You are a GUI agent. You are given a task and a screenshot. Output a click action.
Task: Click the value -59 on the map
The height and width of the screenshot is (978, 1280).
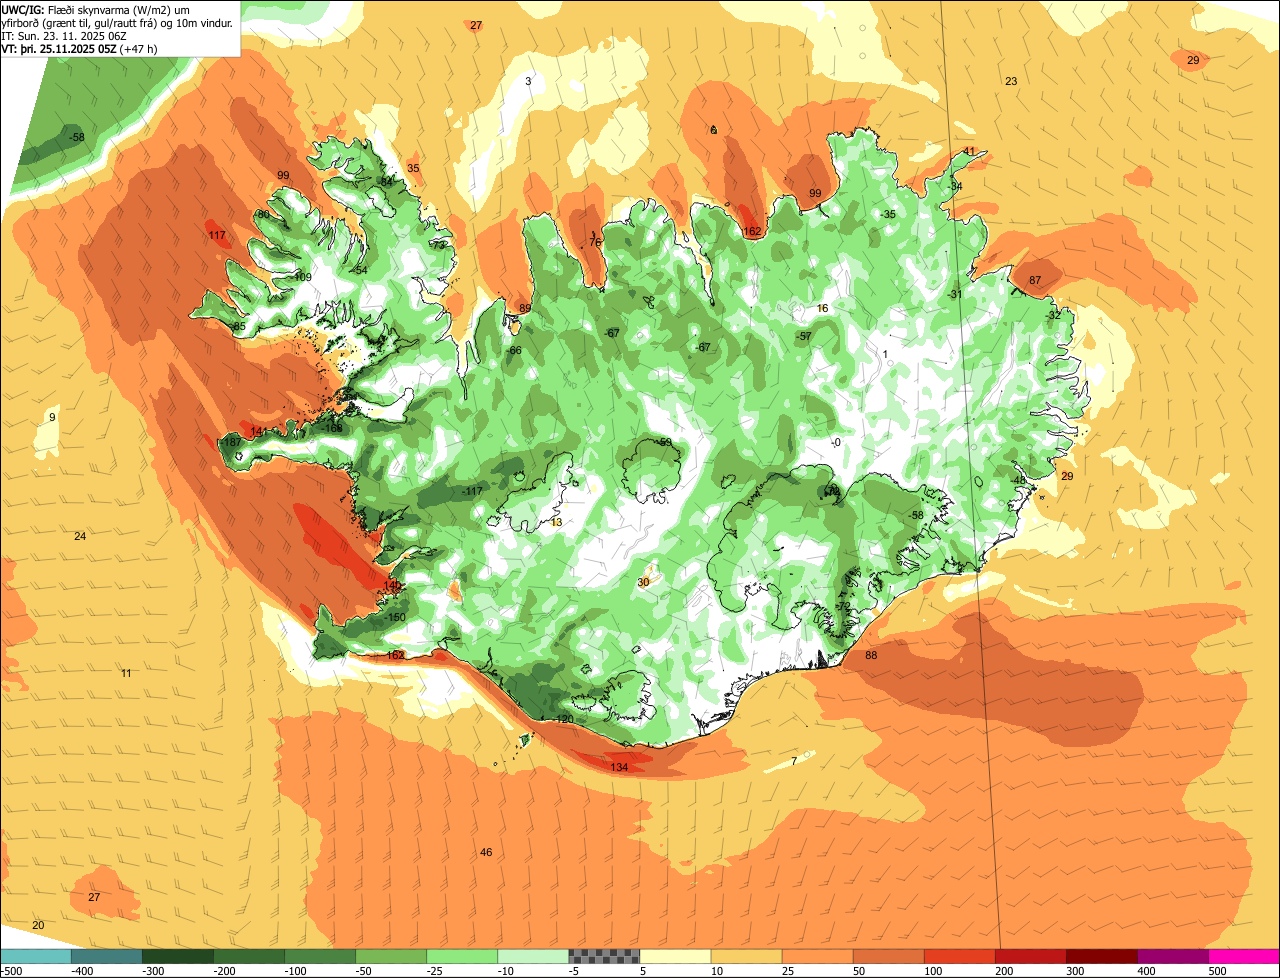pos(664,442)
